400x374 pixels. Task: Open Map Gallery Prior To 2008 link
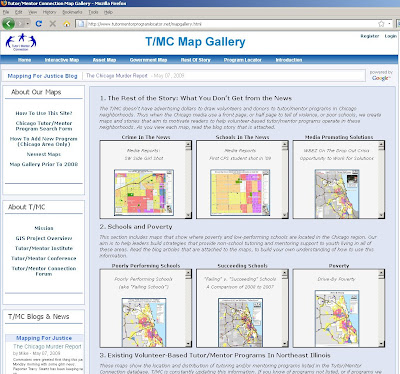click(x=44, y=164)
